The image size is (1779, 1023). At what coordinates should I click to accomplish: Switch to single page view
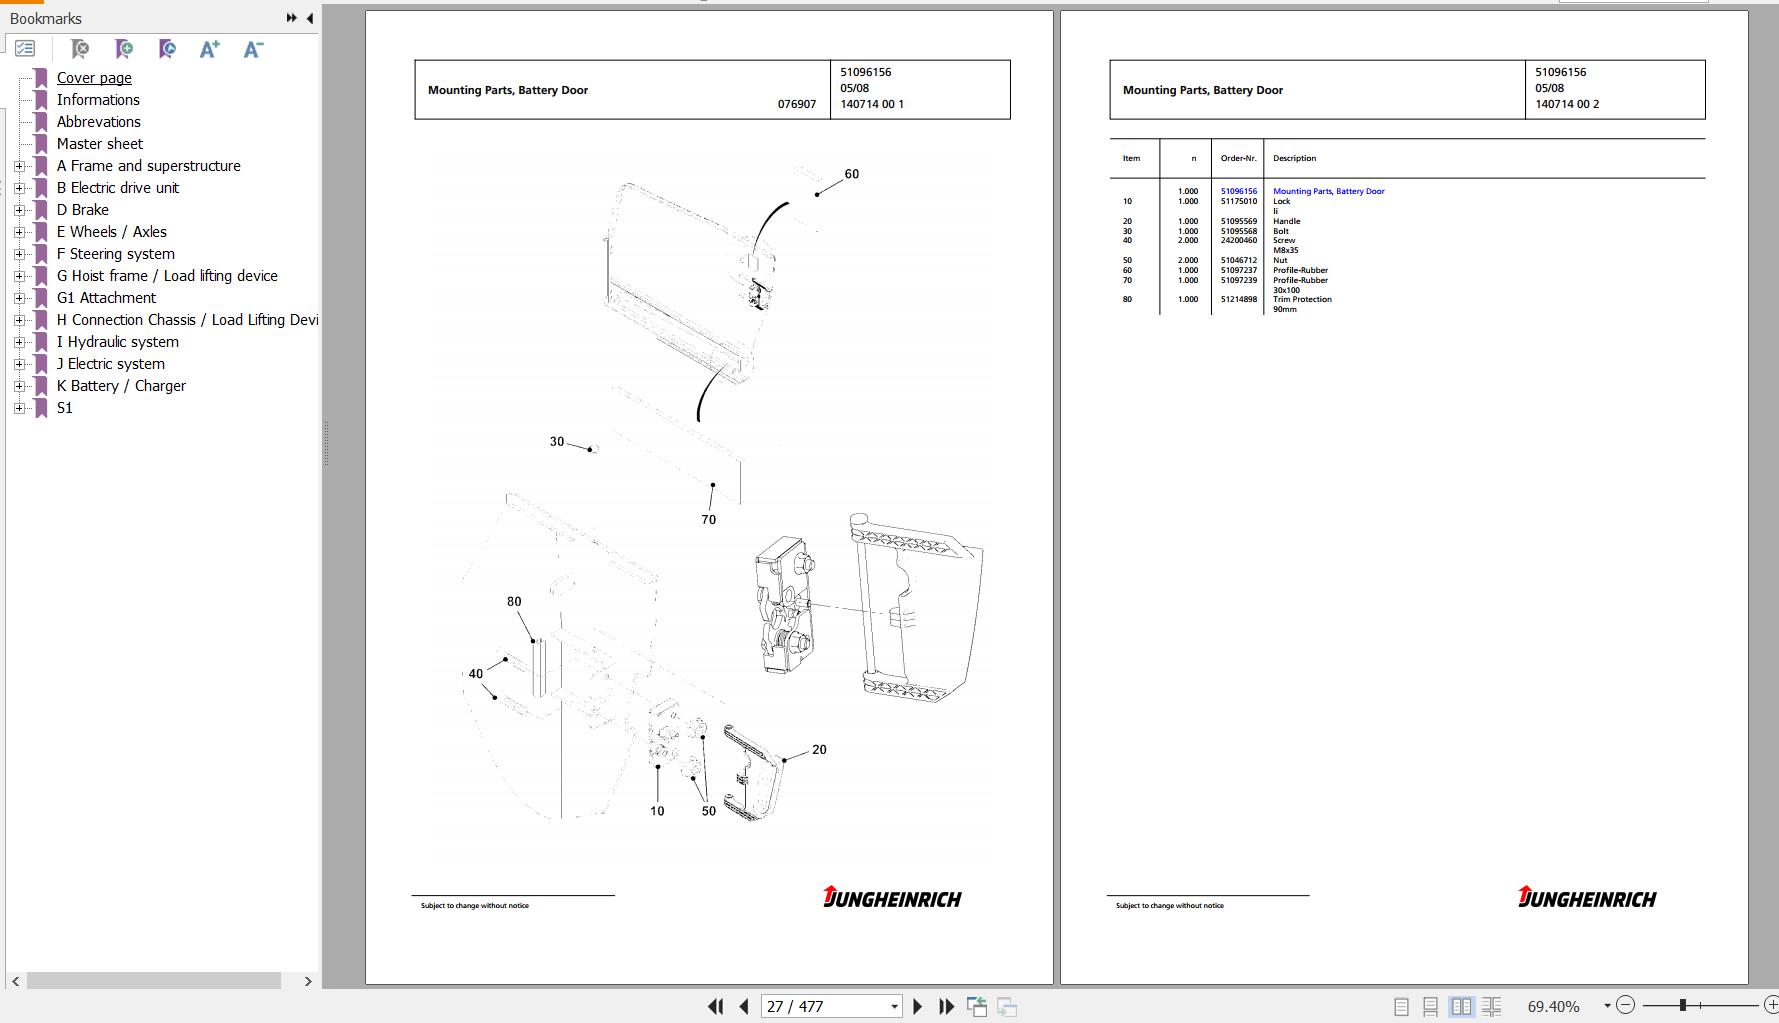[1401, 1007]
